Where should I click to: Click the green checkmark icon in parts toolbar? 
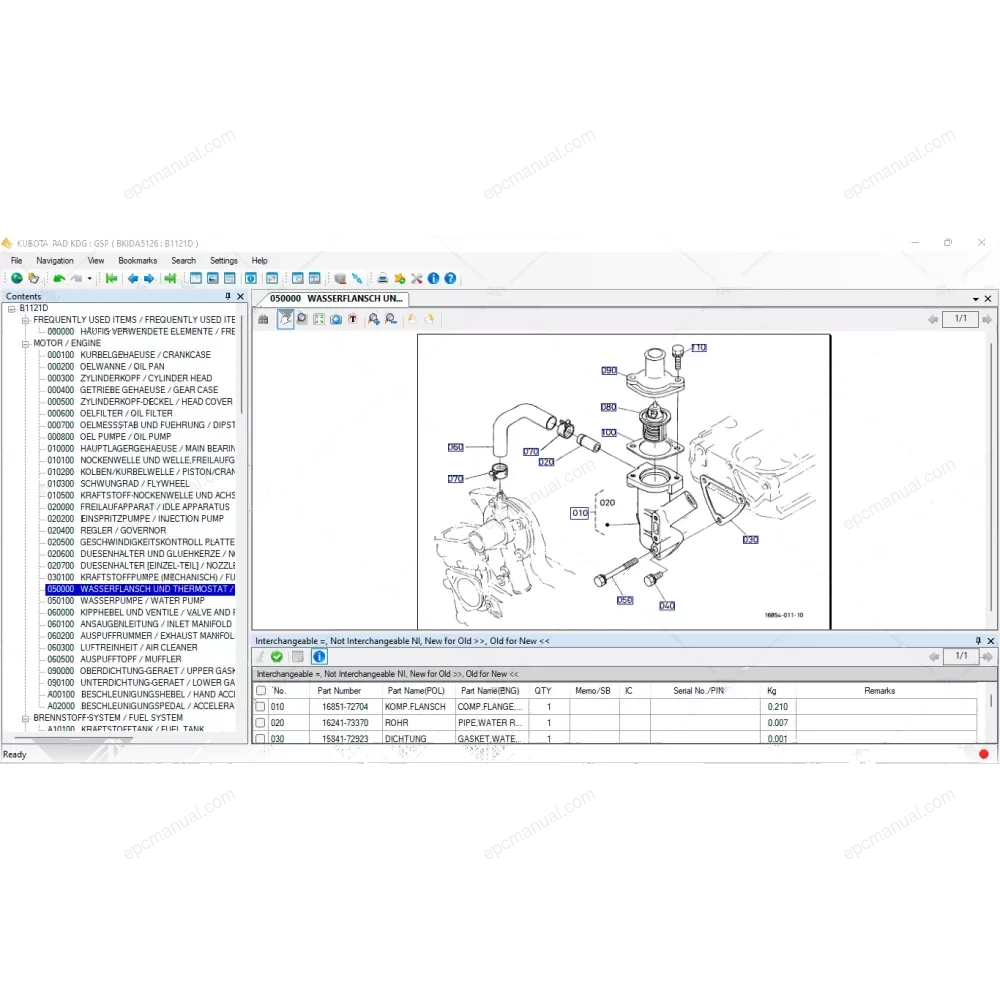[277, 656]
